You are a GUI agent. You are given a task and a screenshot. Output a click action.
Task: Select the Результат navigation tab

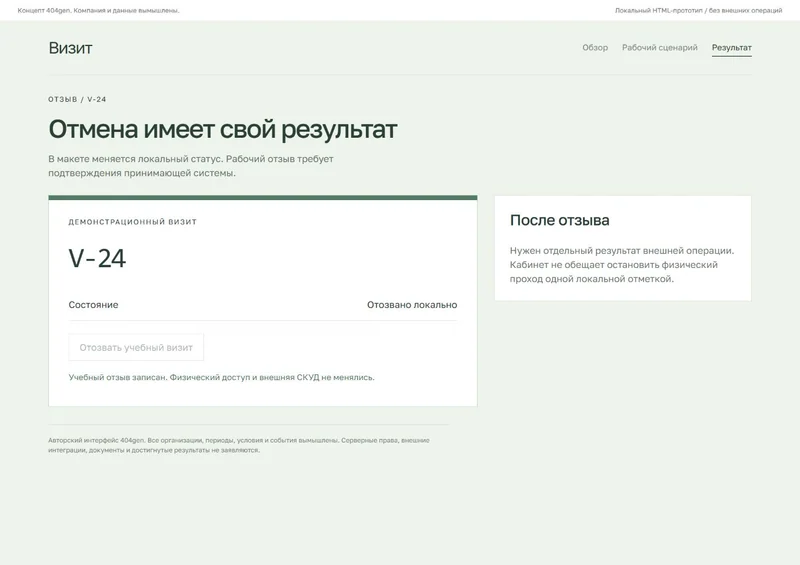(731, 47)
